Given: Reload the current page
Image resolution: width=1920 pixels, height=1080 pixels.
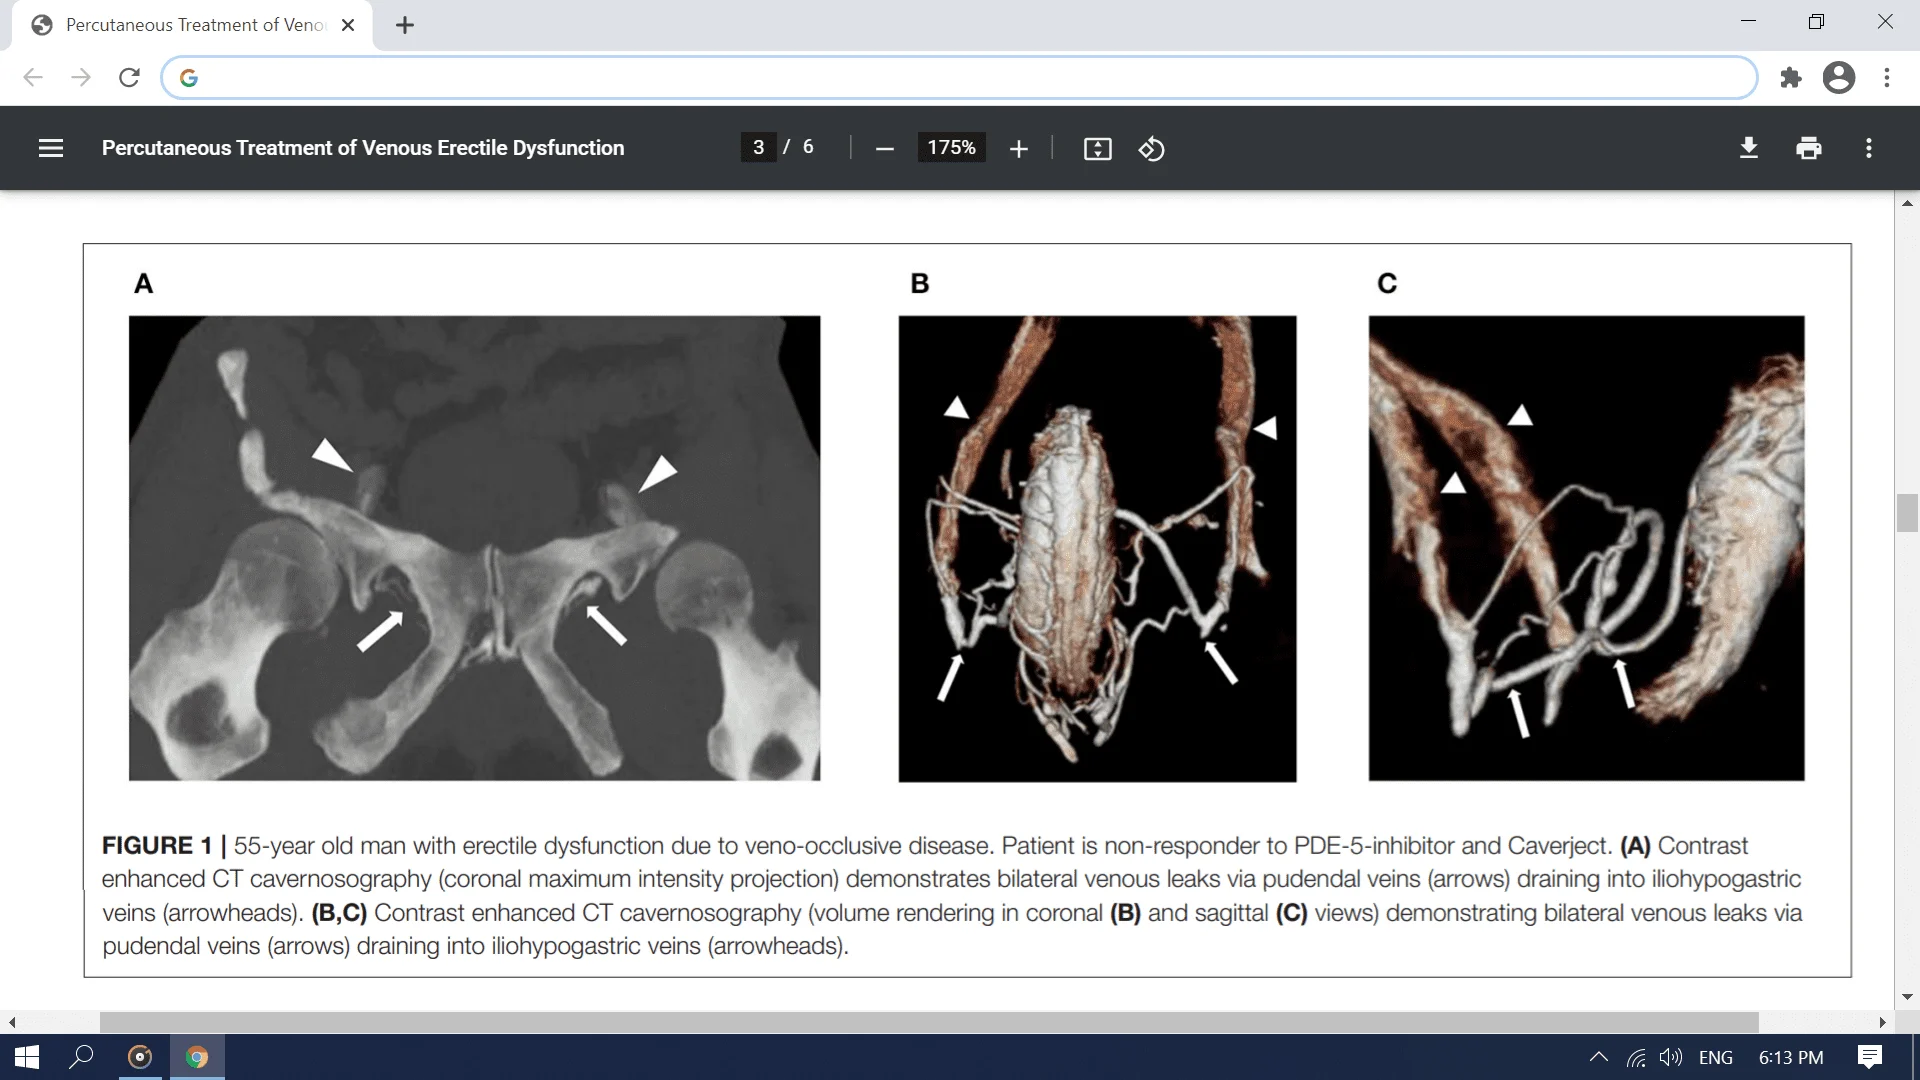Looking at the screenshot, I should pyautogui.click(x=129, y=77).
